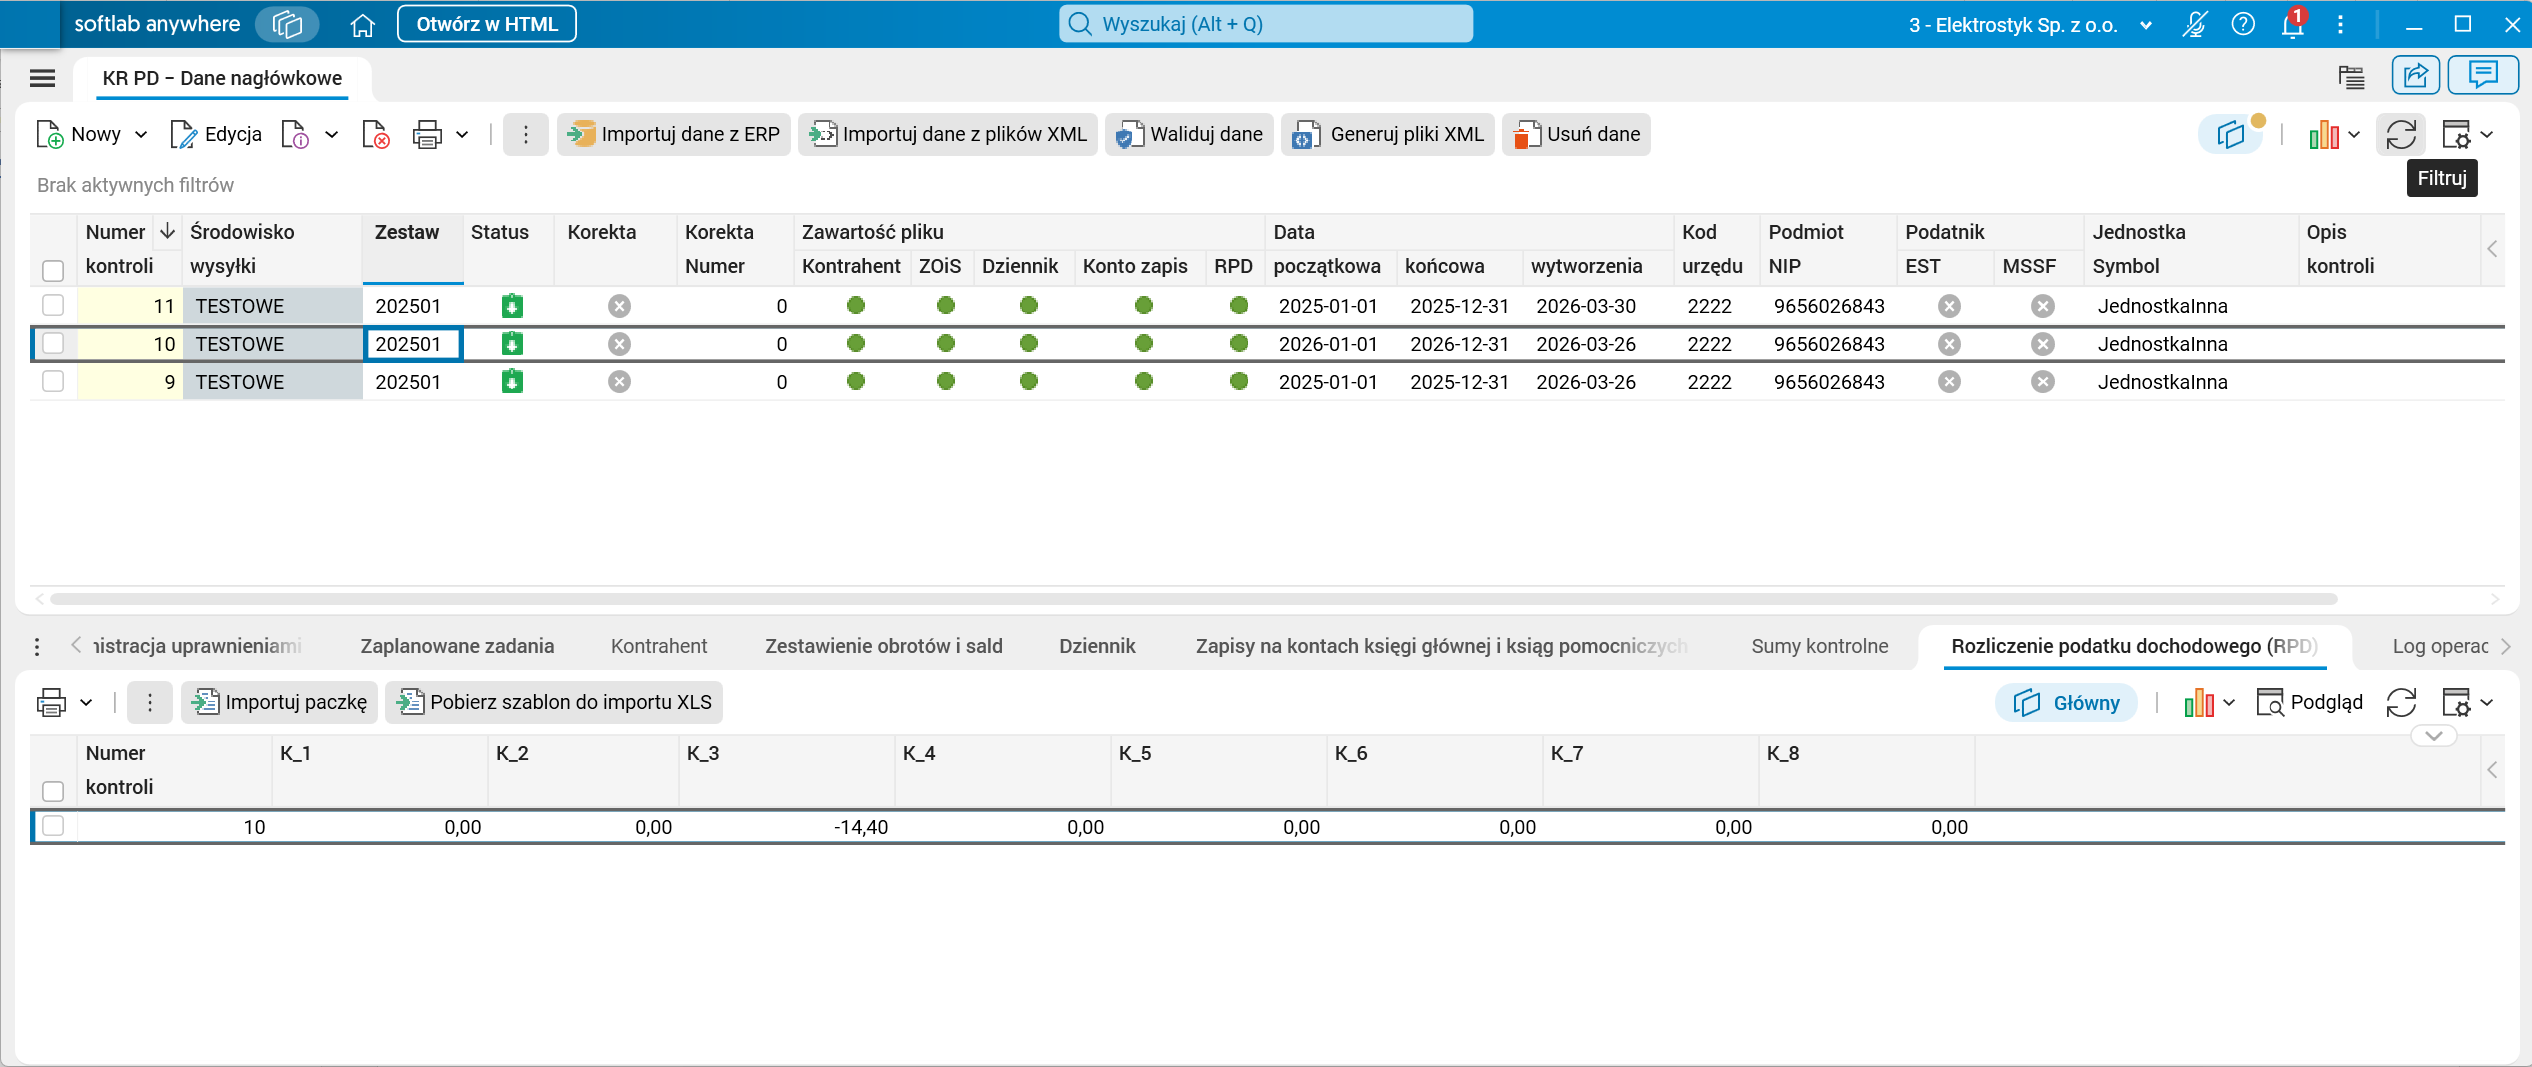Click Importuj dane z ERP
The height and width of the screenshot is (1067, 2532).
(x=674, y=134)
